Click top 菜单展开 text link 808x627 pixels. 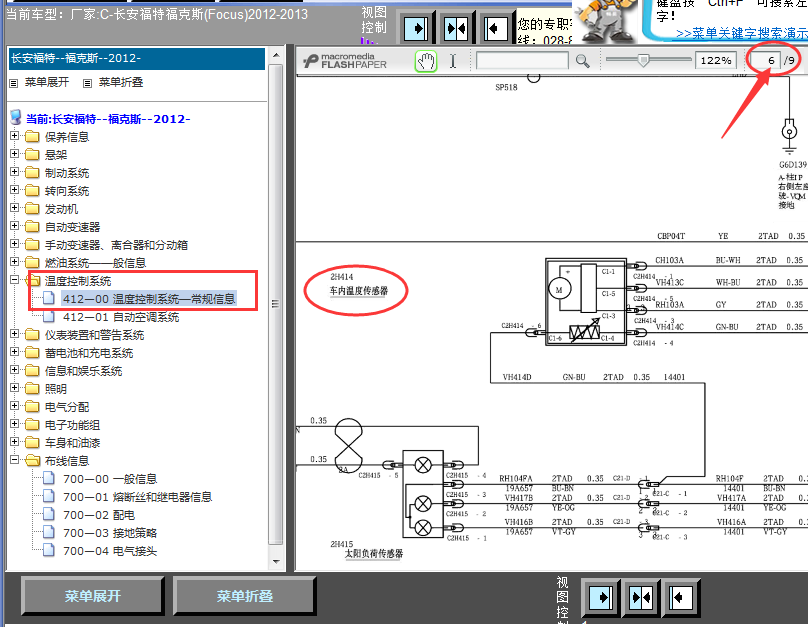[47, 82]
